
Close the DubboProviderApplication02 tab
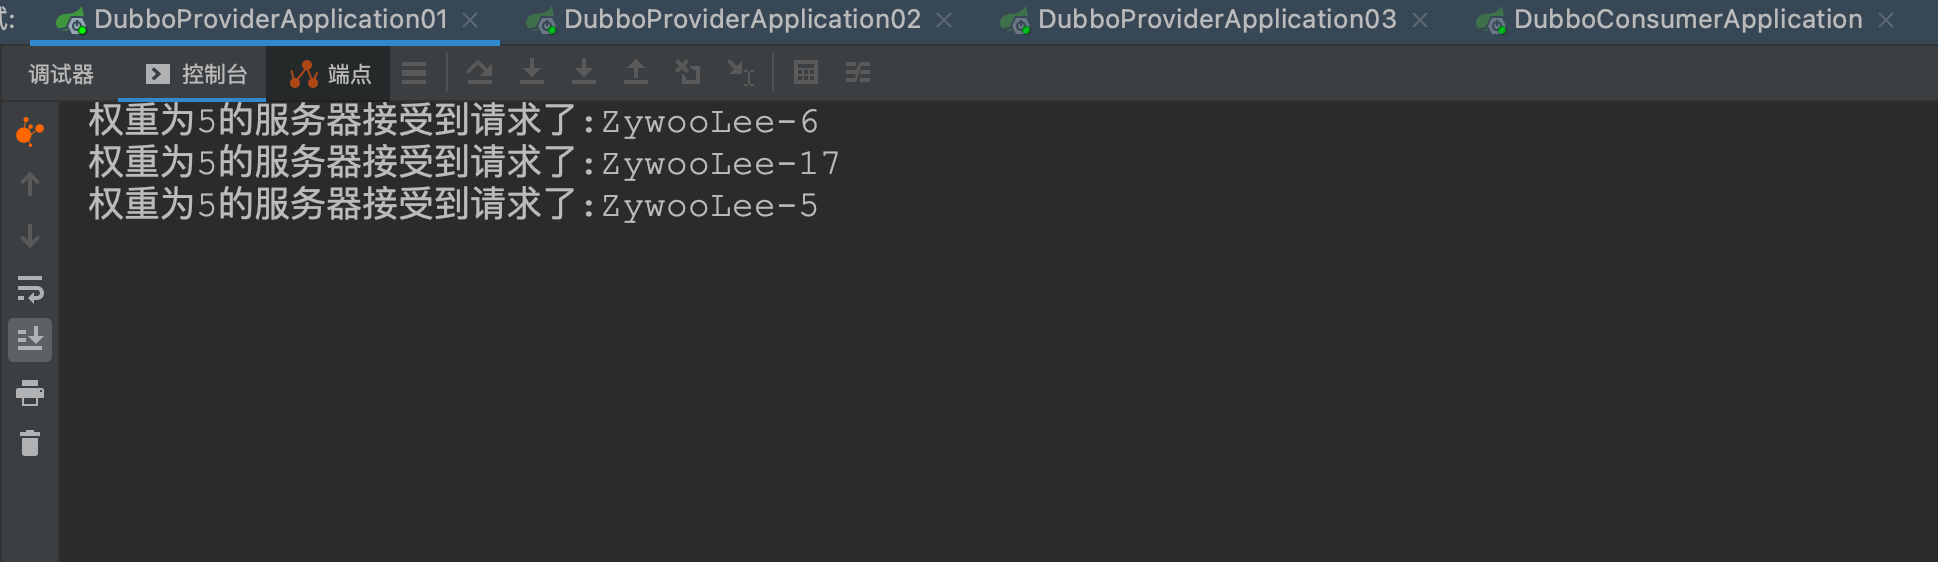[944, 20]
